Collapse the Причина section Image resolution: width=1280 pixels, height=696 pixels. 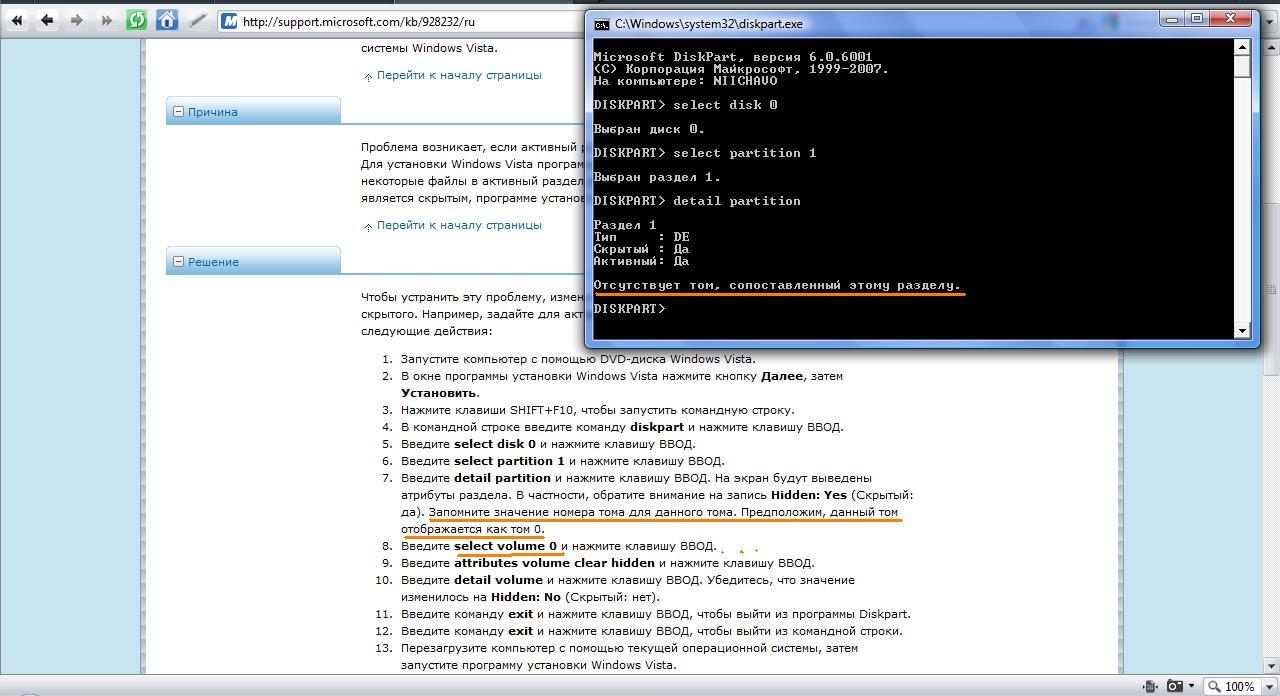[178, 112]
